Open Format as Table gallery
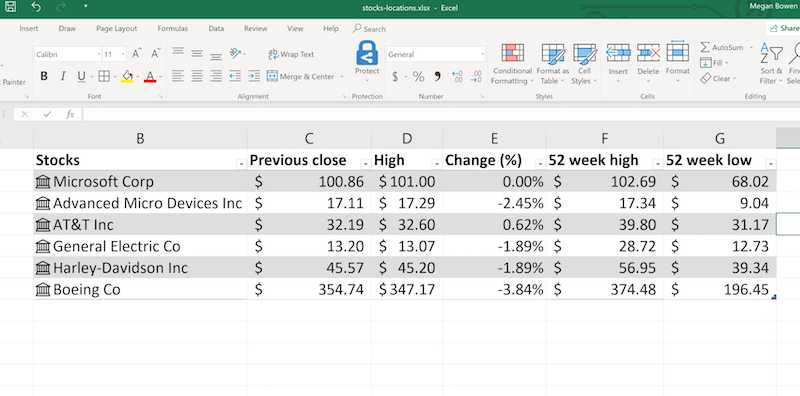This screenshot has width=800, height=396. pyautogui.click(x=553, y=64)
